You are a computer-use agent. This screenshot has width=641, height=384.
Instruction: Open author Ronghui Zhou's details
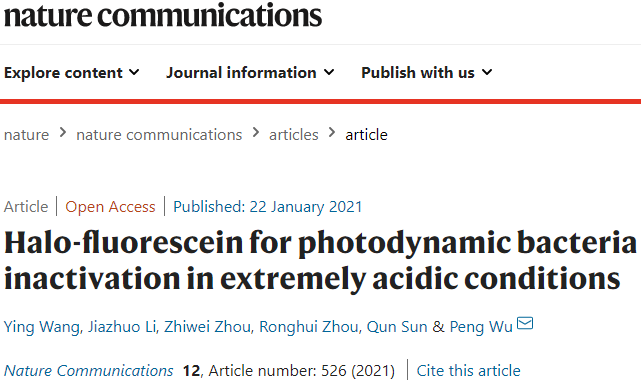pyautogui.click(x=309, y=327)
